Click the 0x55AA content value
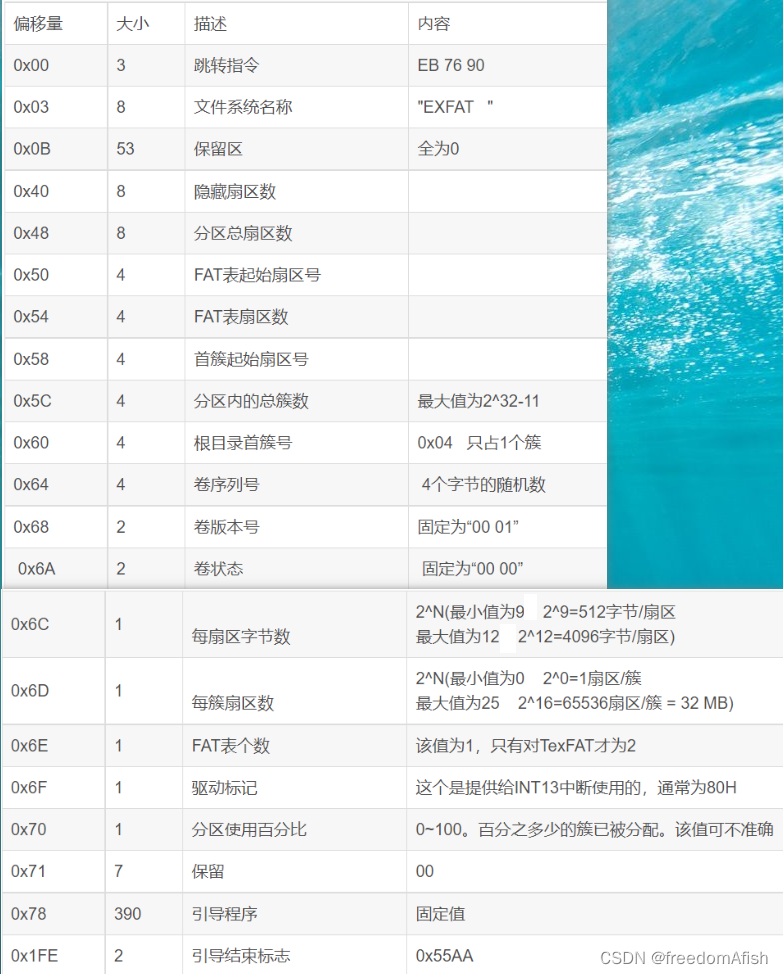Screen dimensions: 783x974 click(445, 955)
